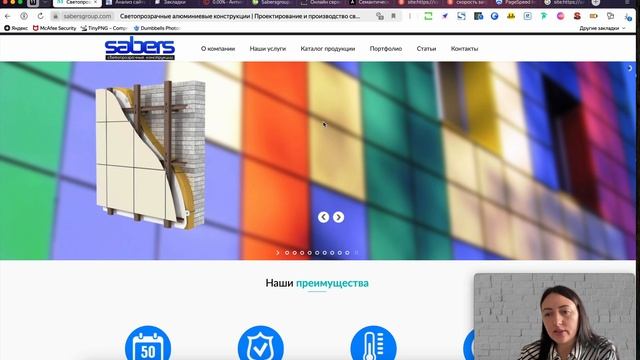The image size is (640, 360).
Task: Open the Наши услуги menu item
Action: pyautogui.click(x=268, y=49)
